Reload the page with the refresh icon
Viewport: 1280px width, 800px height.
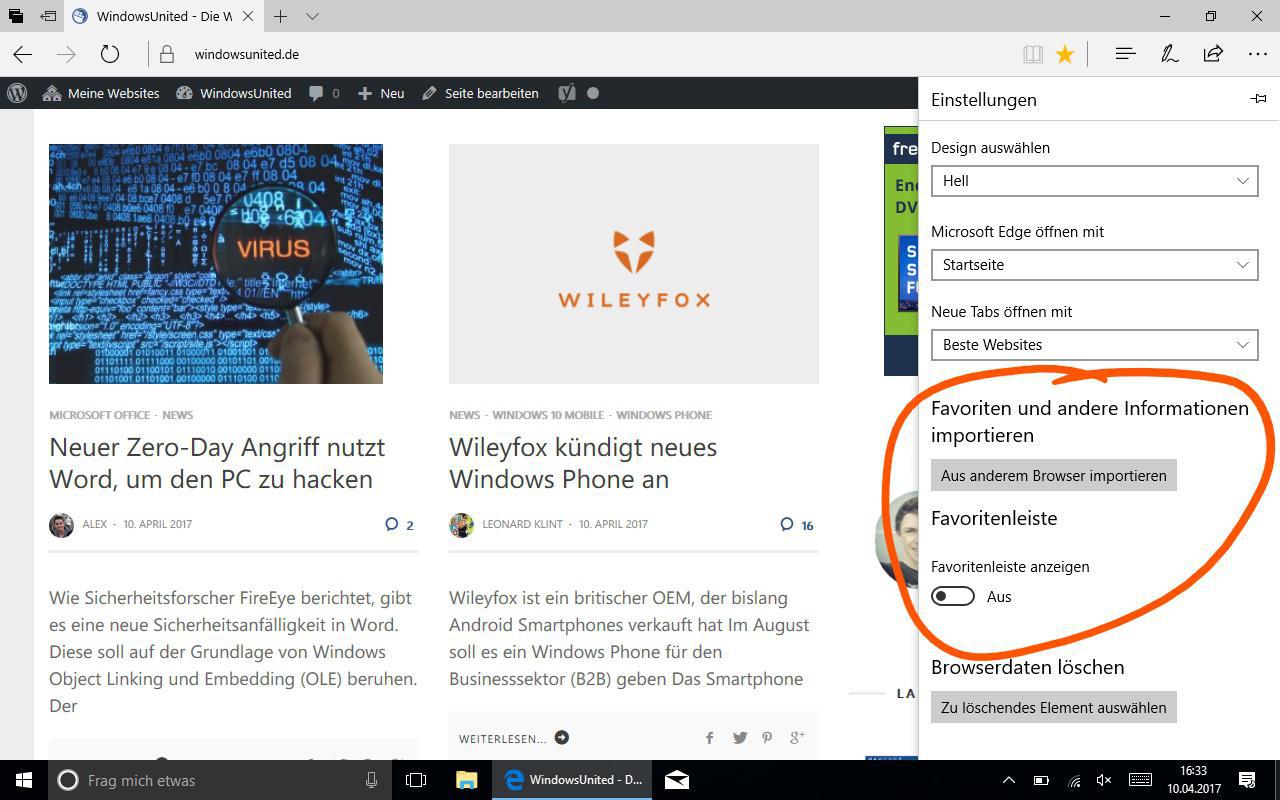(x=110, y=54)
